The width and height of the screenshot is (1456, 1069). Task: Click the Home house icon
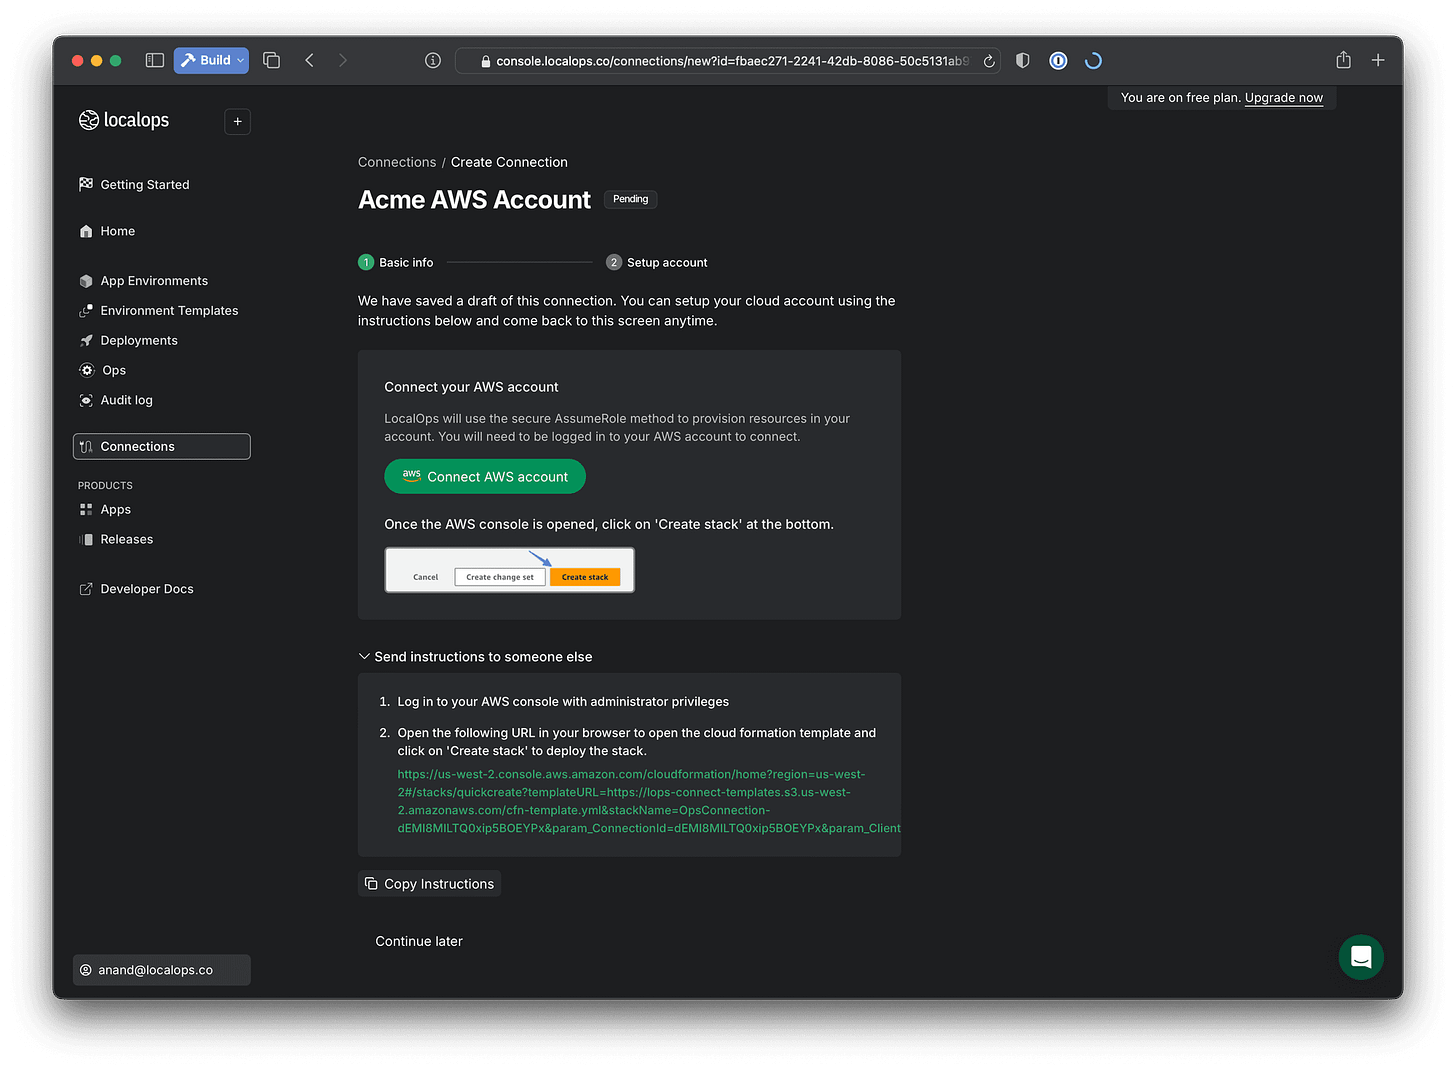[x=86, y=231]
